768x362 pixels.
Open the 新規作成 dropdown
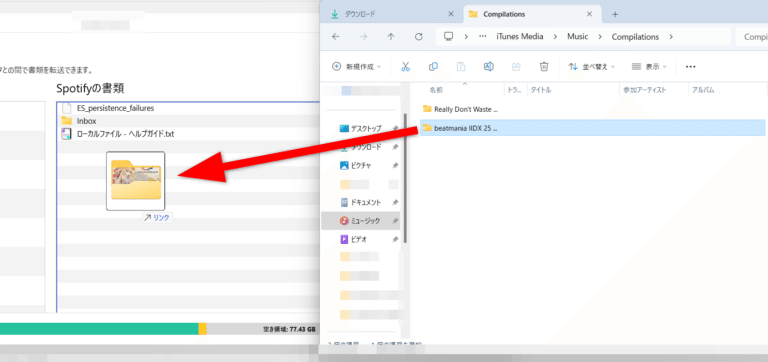pyautogui.click(x=356, y=67)
